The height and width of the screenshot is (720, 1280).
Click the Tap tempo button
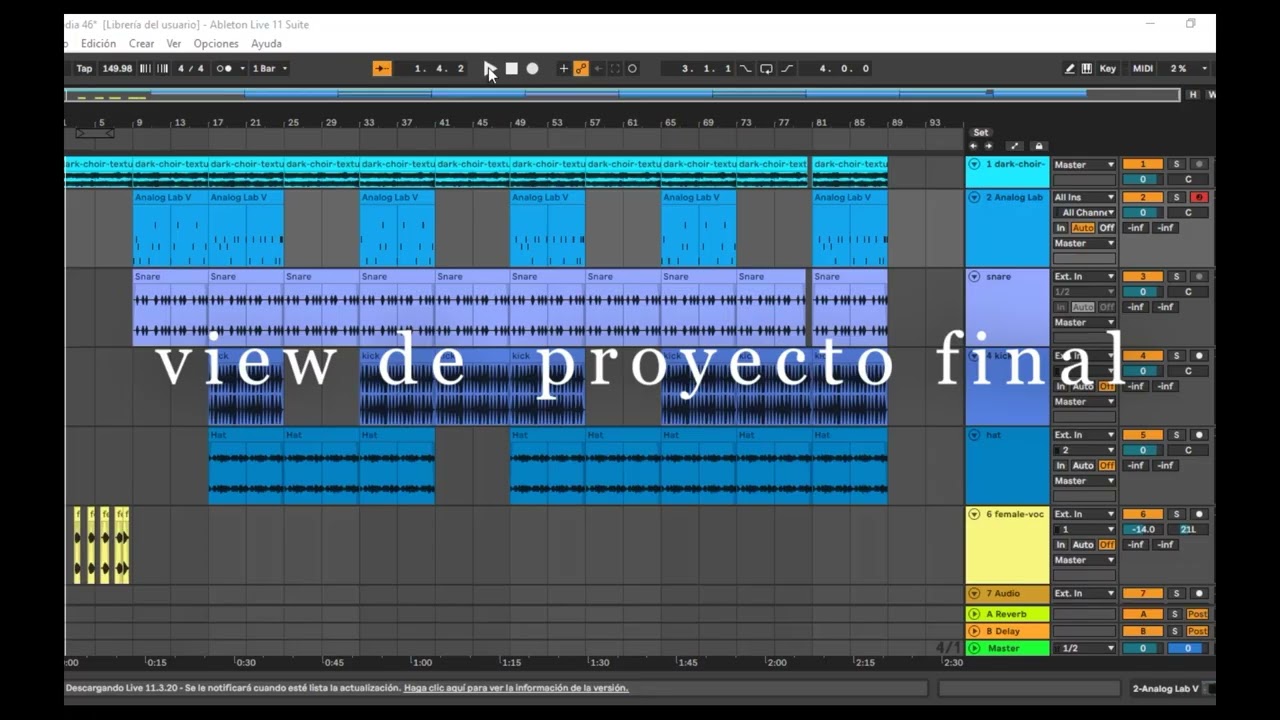coord(84,68)
